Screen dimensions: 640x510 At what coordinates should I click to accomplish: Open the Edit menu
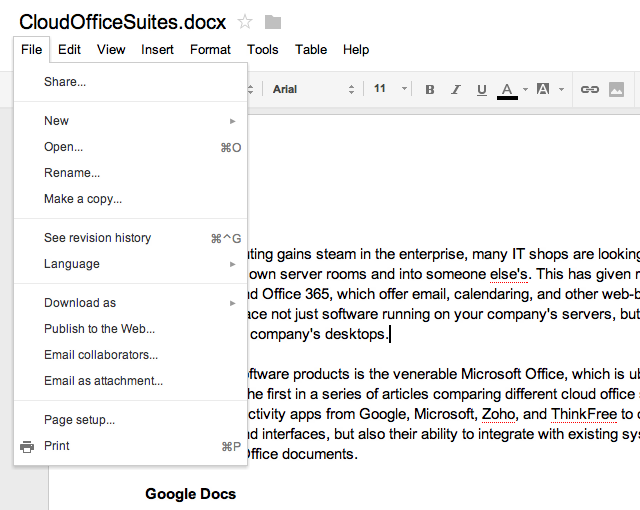(69, 49)
